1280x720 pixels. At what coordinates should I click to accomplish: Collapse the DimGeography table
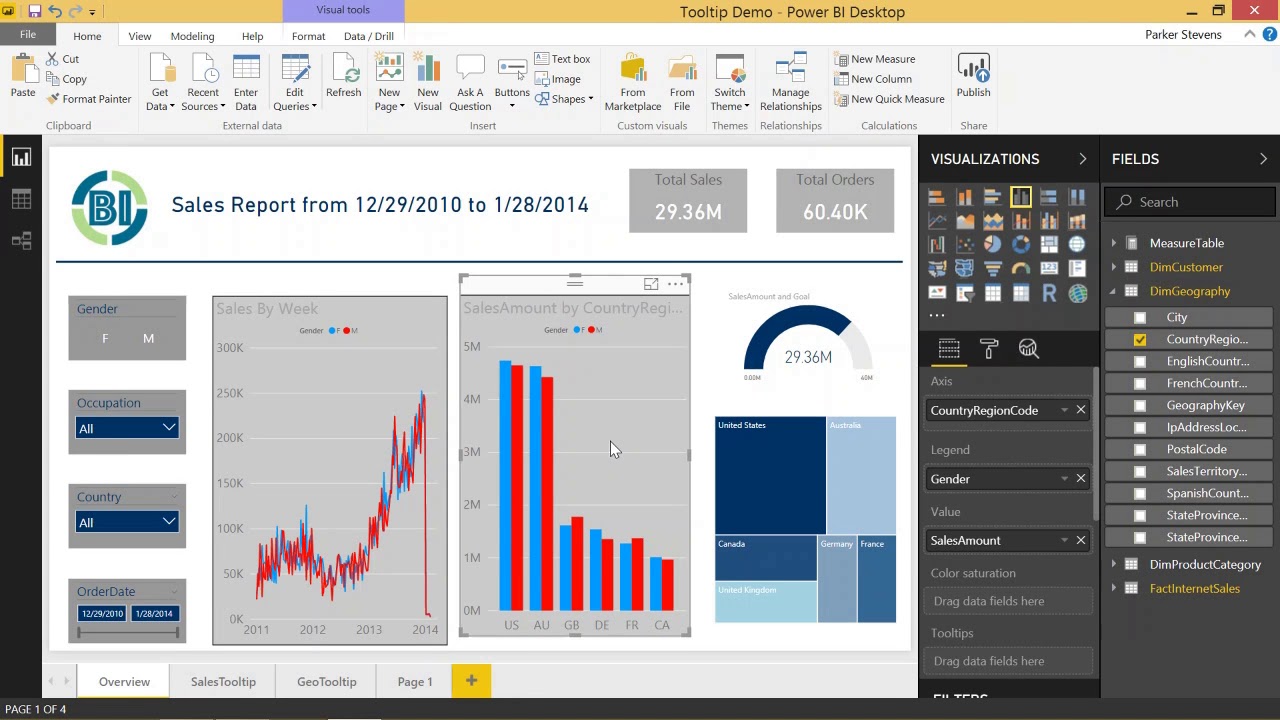[1113, 291]
